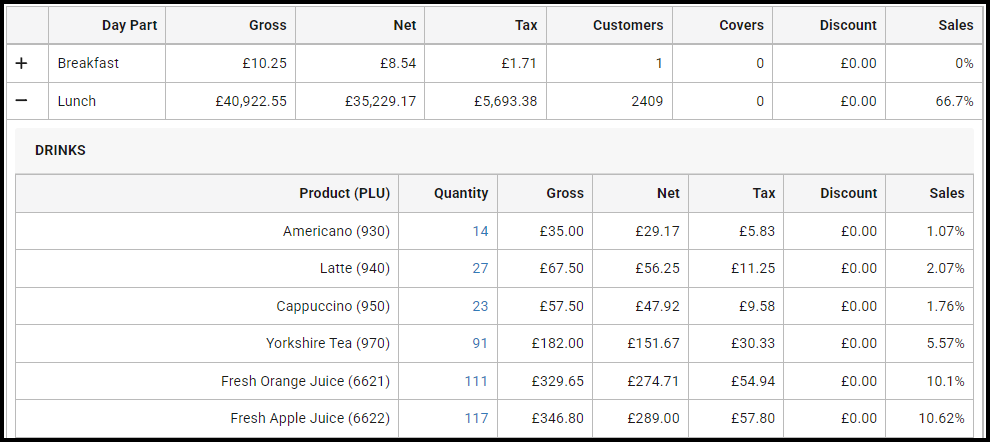Click the Covers column header
This screenshot has width=990, height=442.
(x=741, y=25)
